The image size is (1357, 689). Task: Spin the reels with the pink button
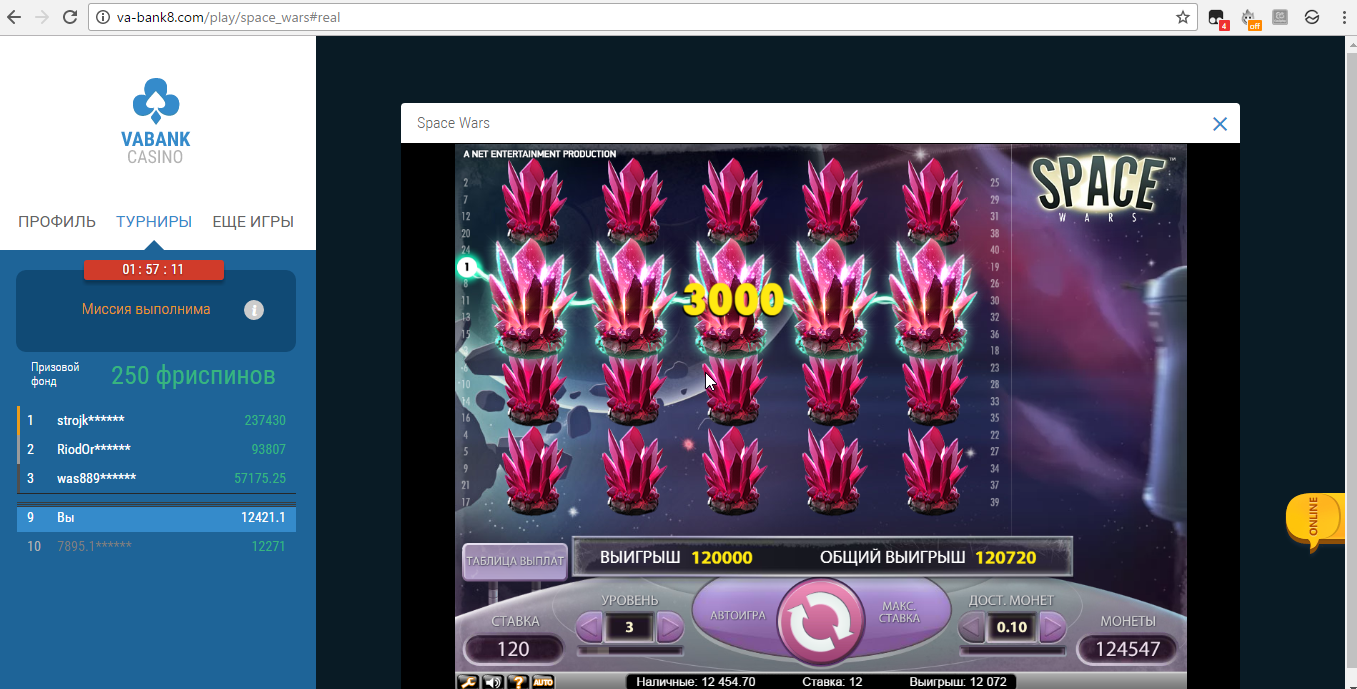[820, 622]
